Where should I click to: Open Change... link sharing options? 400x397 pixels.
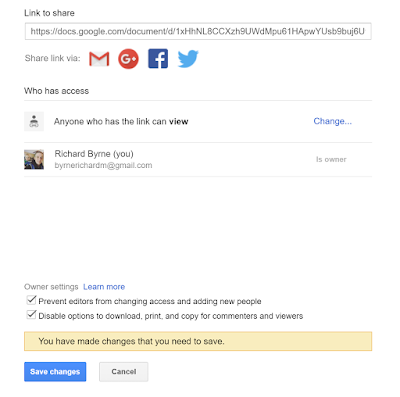click(332, 121)
